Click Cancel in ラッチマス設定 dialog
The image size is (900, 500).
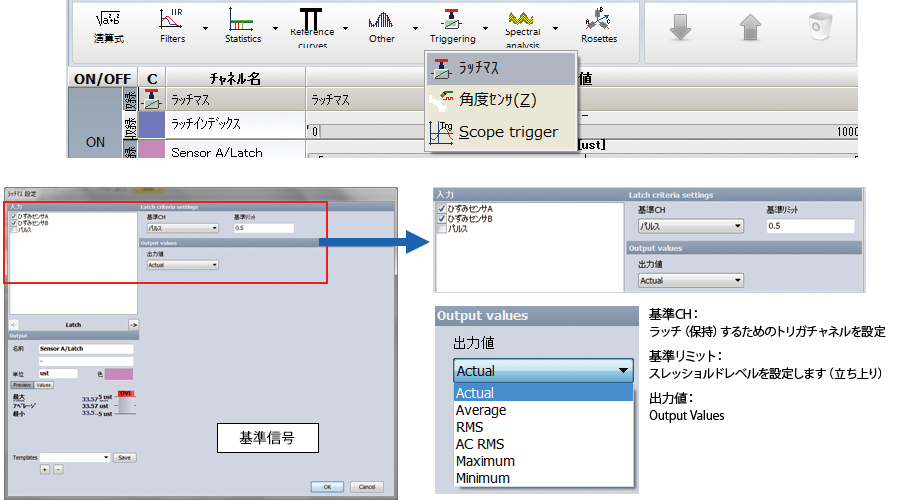point(367,487)
